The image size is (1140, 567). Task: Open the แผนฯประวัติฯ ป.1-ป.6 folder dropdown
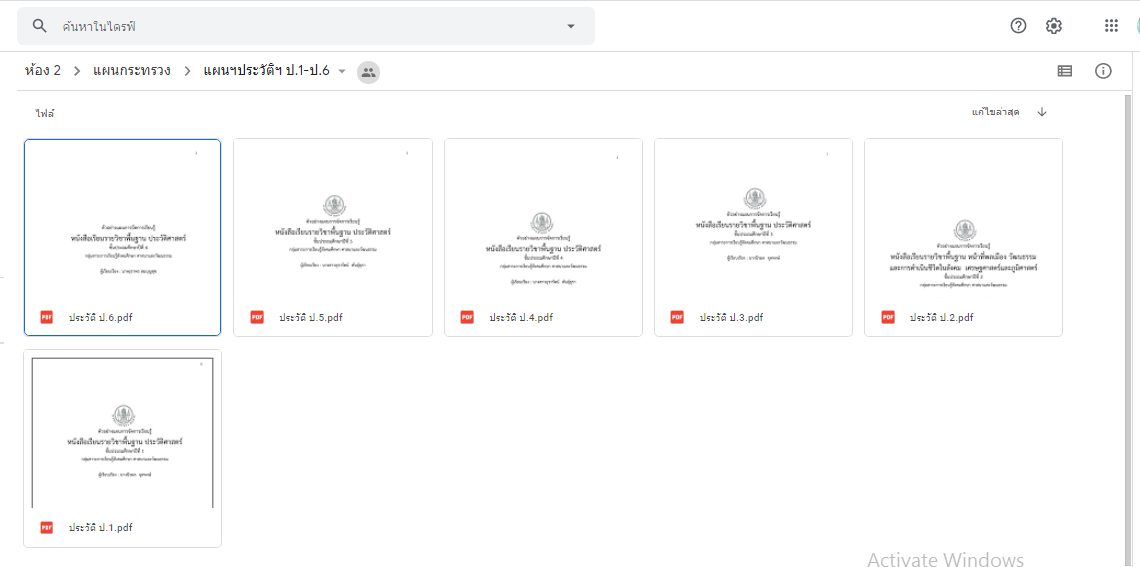pos(342,71)
